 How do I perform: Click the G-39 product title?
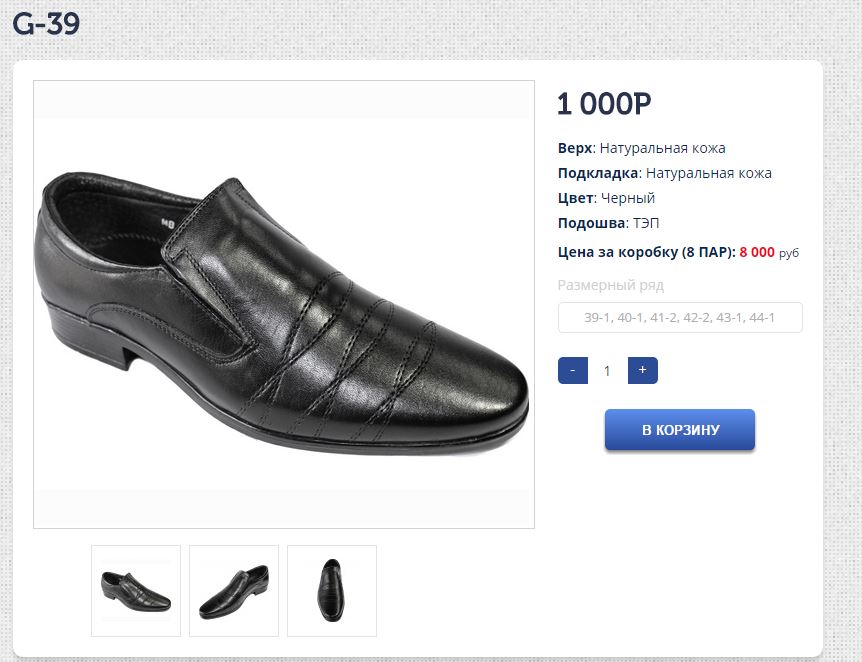46,24
